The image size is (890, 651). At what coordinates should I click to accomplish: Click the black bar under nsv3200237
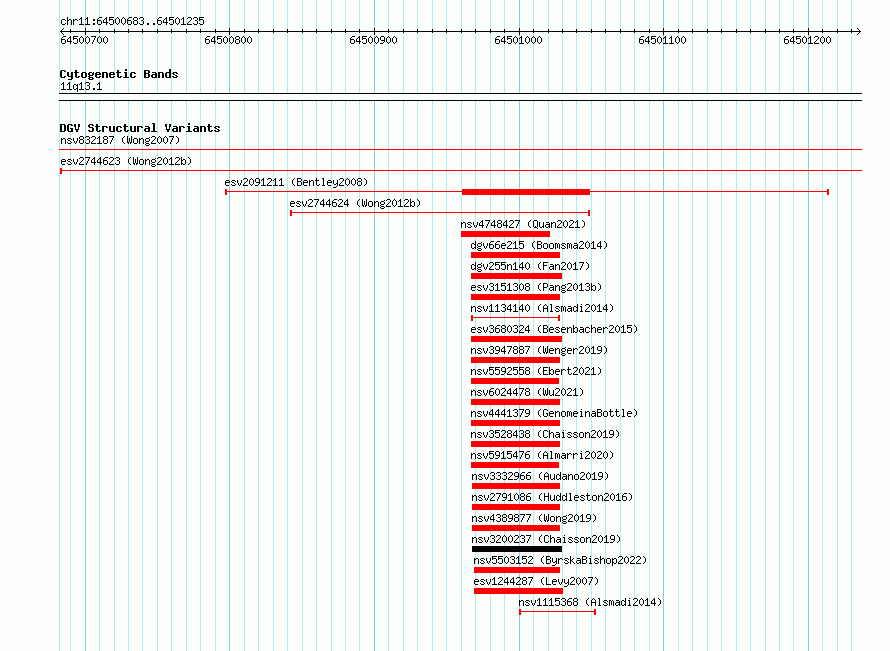coord(517,549)
